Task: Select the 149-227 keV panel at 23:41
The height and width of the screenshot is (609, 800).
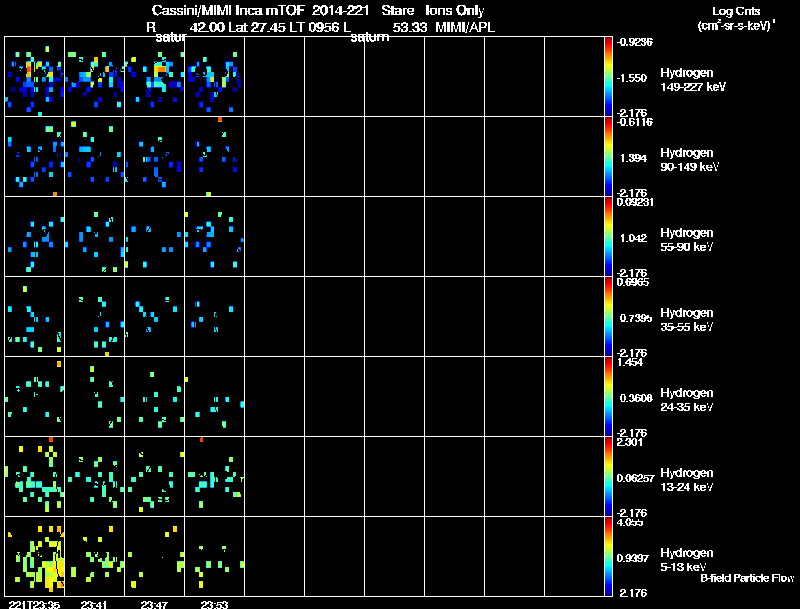Action: (94, 77)
